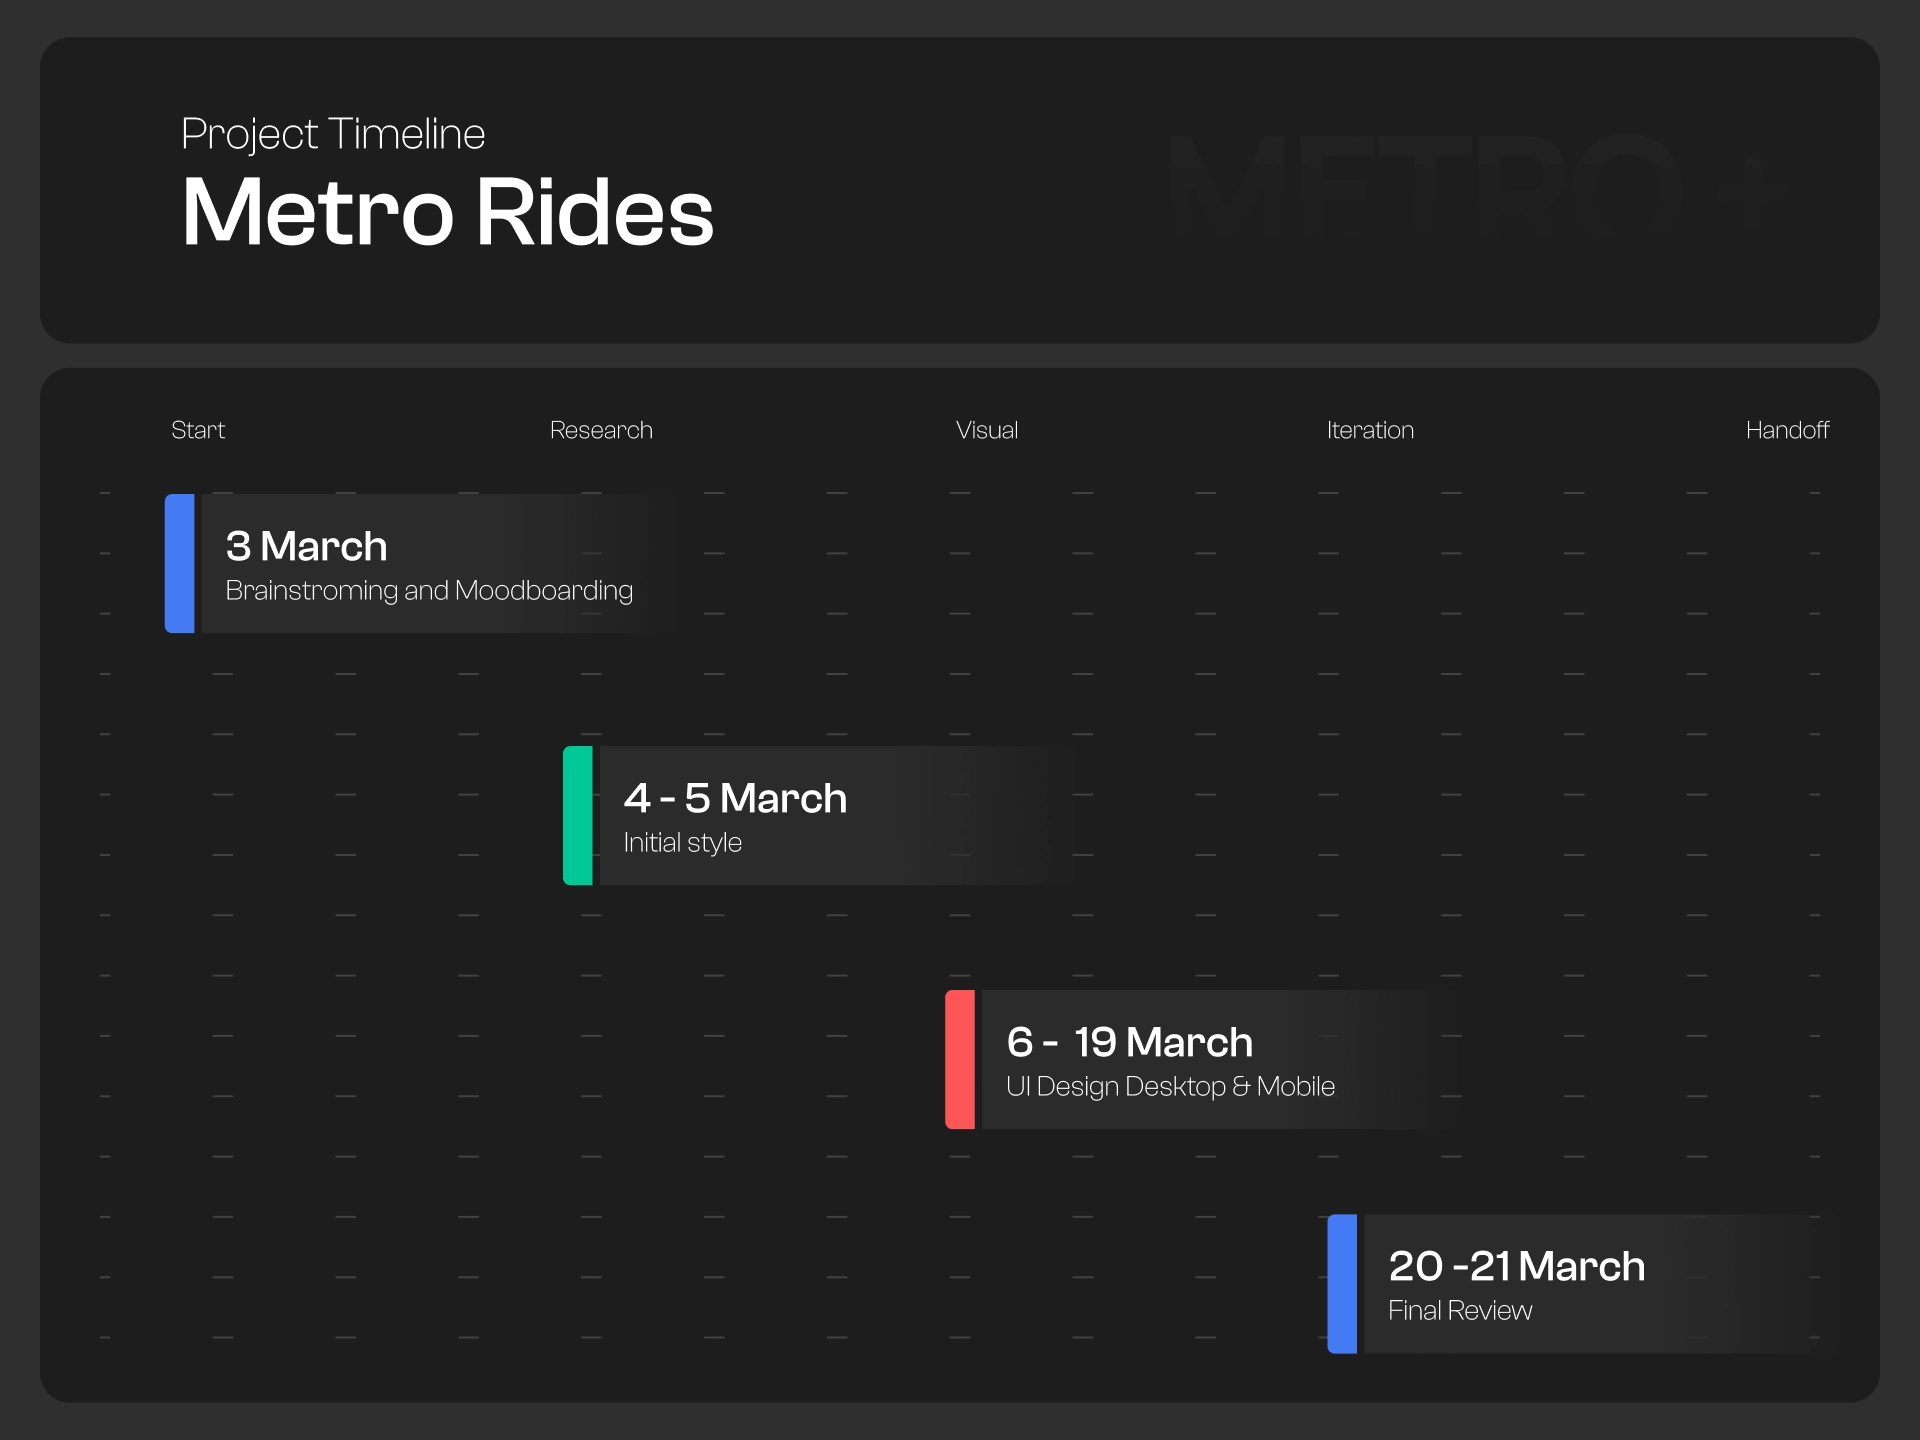Open the 20 -21 March card

(x=1517, y=1266)
